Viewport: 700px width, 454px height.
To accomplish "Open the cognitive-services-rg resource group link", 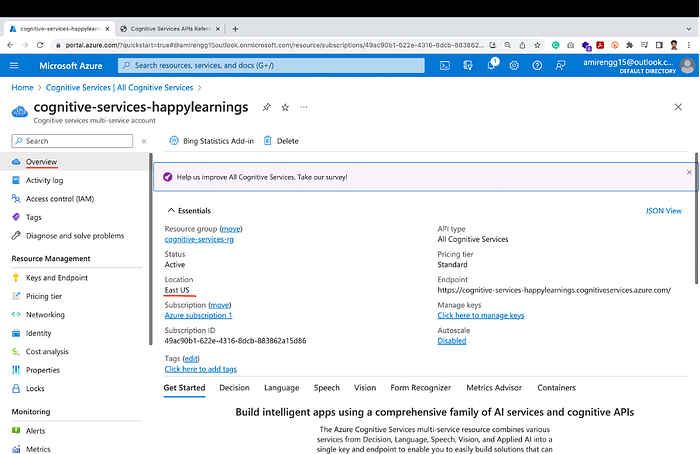I will coord(199,239).
